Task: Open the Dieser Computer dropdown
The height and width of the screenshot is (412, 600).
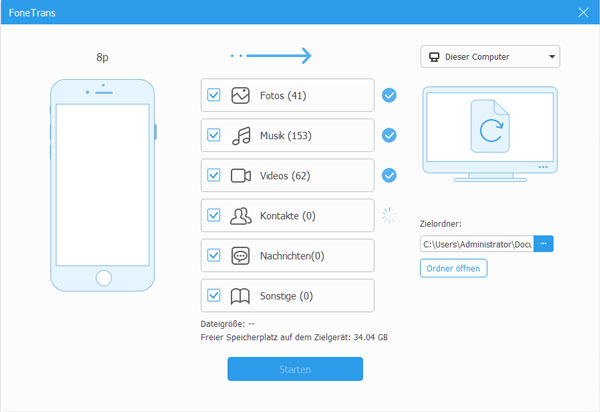Action: (x=489, y=57)
